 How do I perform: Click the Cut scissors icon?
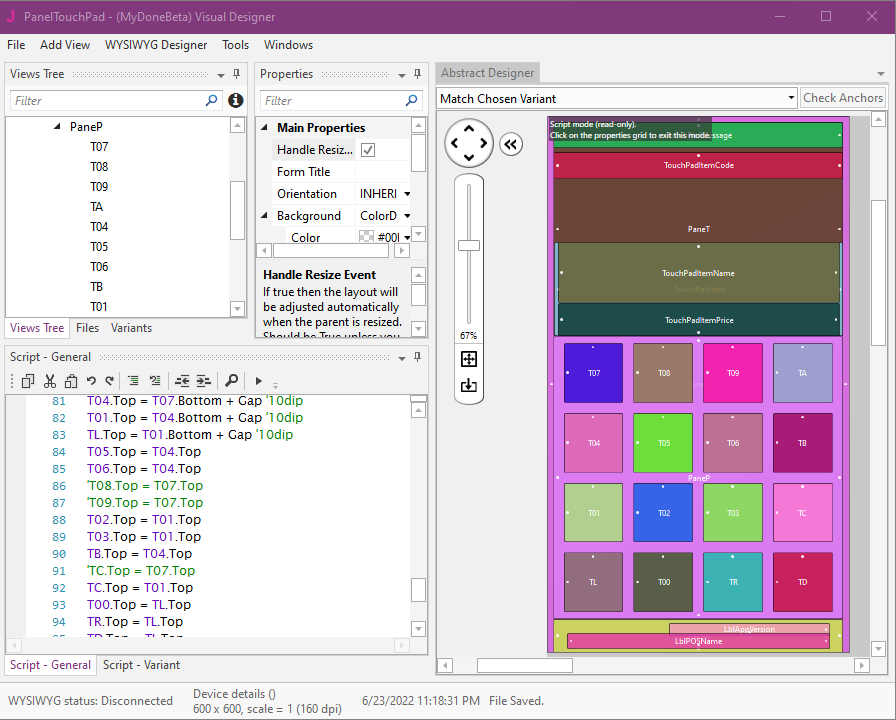(x=49, y=381)
